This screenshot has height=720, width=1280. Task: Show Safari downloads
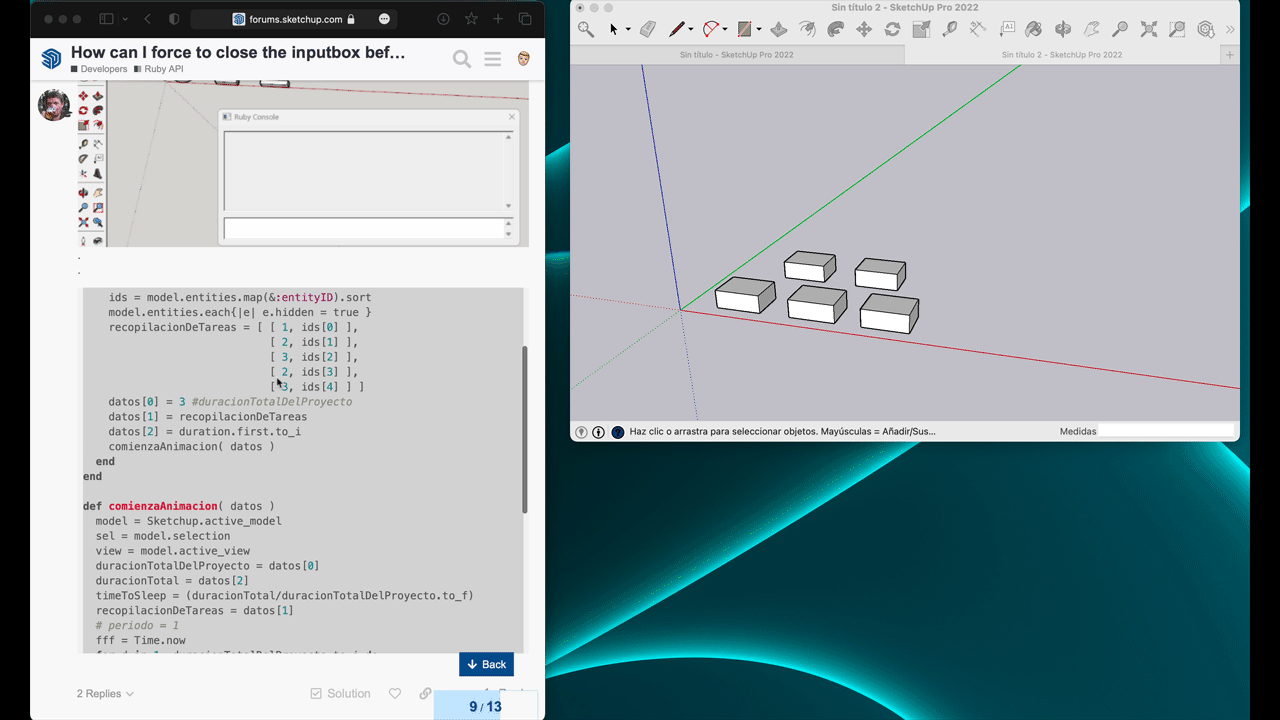tap(443, 19)
